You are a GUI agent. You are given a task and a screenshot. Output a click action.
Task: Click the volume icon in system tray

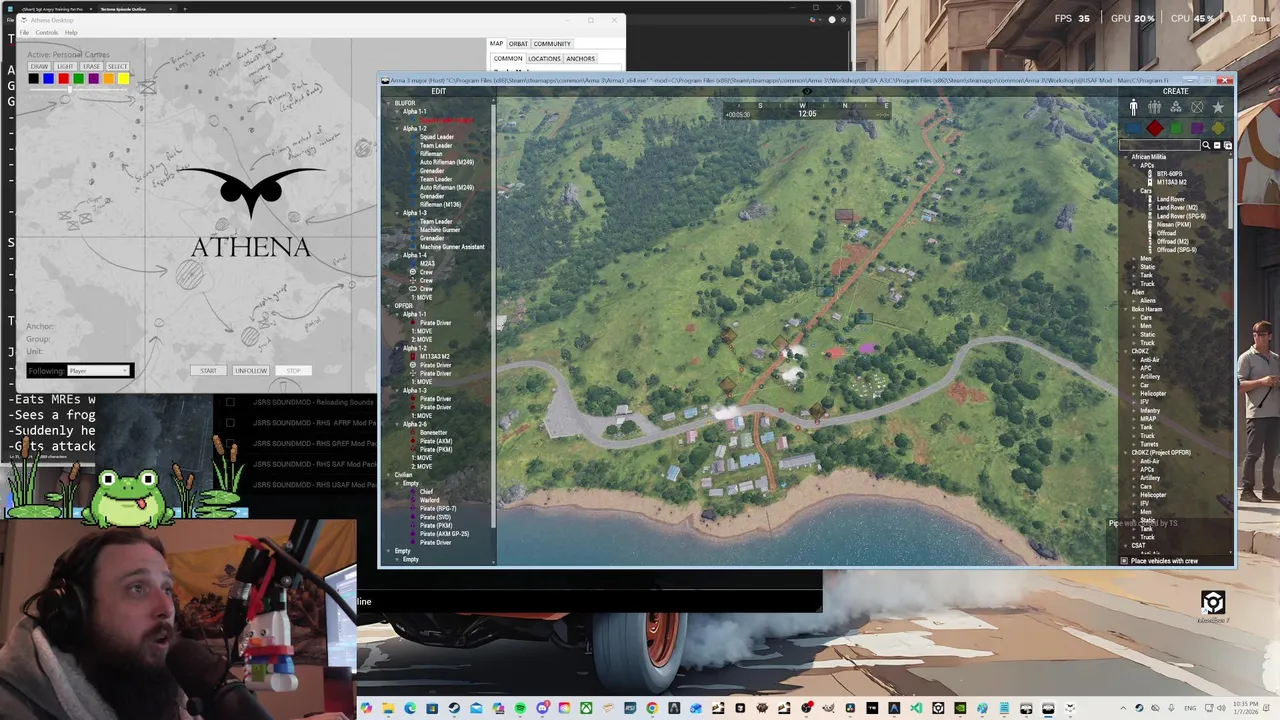click(1220, 708)
